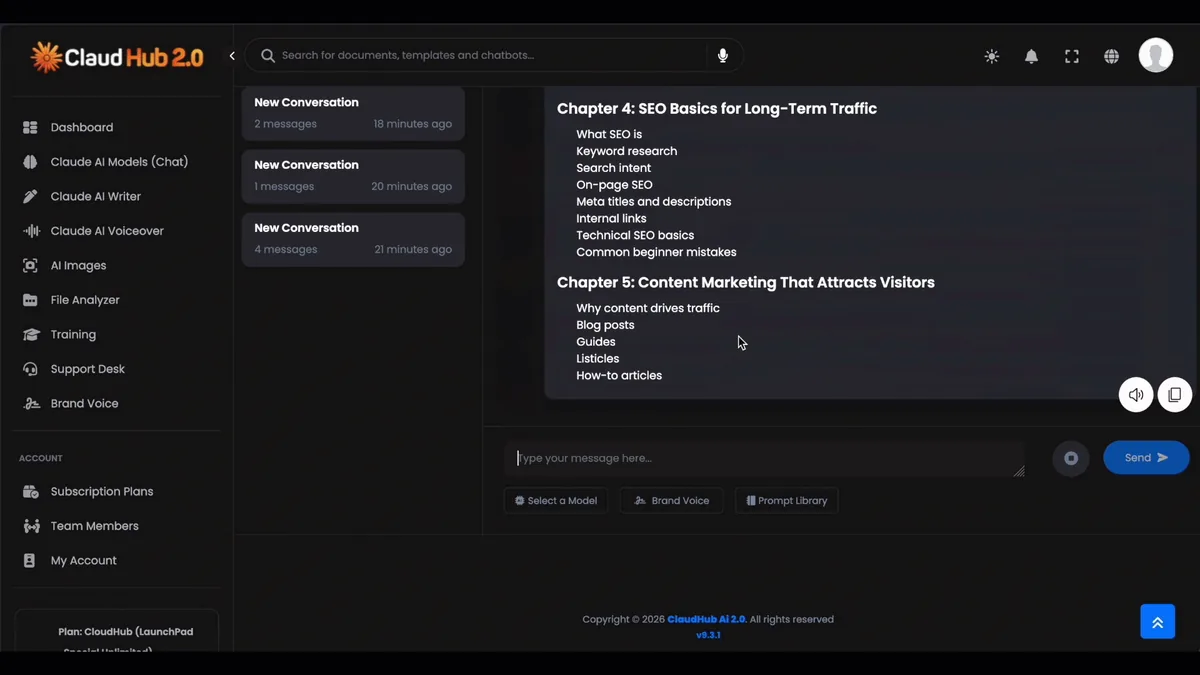Click the search magnifier icon
This screenshot has width=1200, height=675.
point(268,56)
